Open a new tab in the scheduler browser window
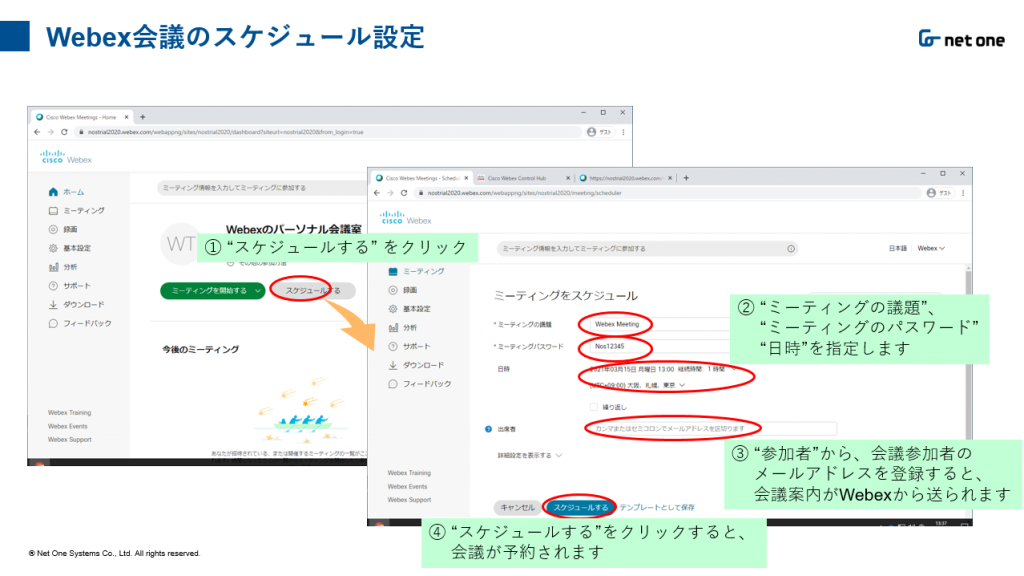This screenshot has width=1024, height=576. 686,178
